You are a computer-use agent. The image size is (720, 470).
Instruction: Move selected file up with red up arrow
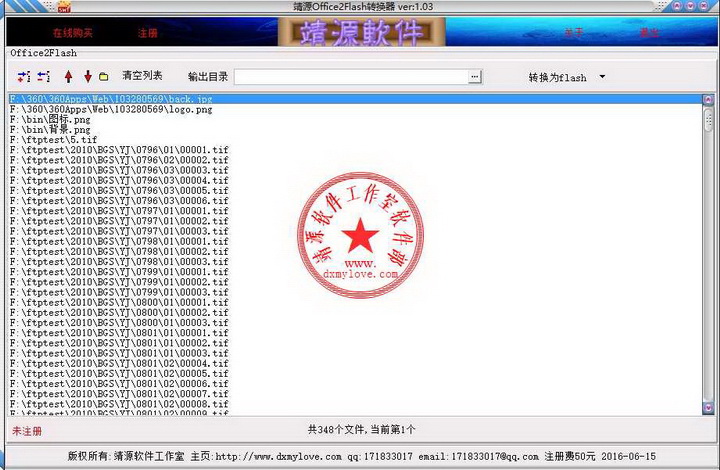[x=68, y=77]
